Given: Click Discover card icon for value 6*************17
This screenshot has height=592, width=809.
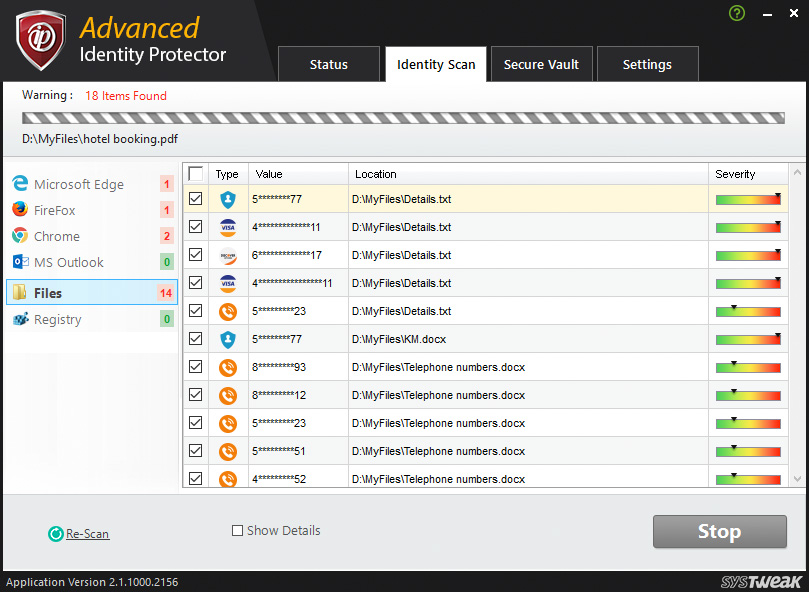Looking at the screenshot, I should (x=228, y=255).
